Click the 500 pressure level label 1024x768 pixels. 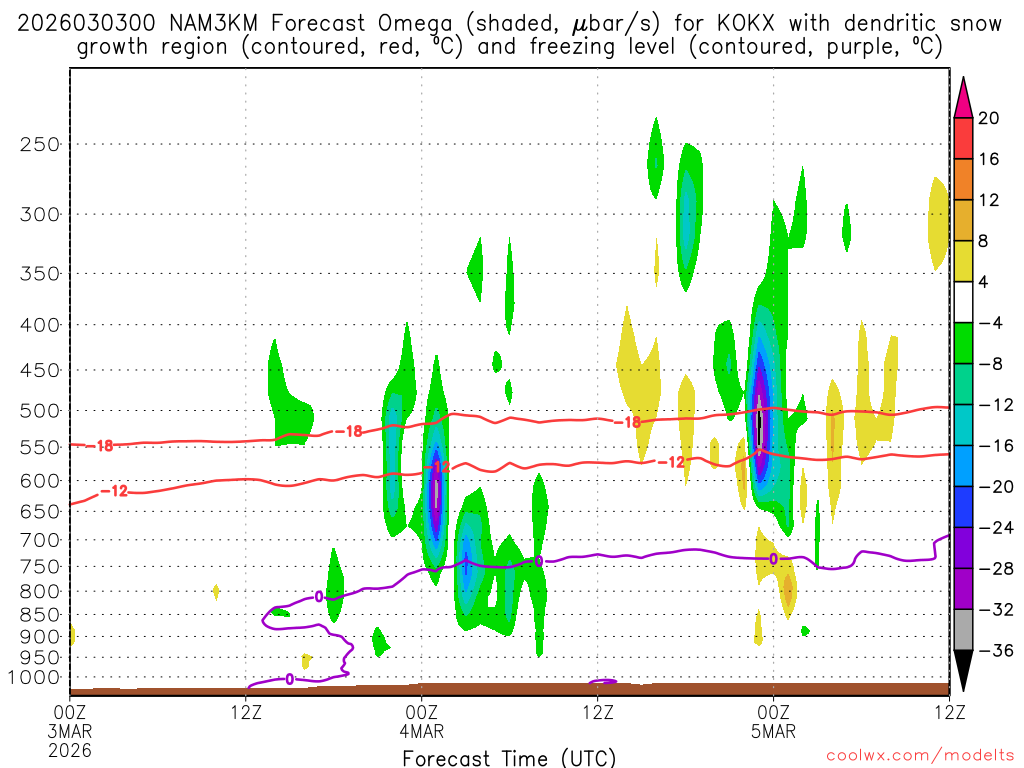(40, 411)
